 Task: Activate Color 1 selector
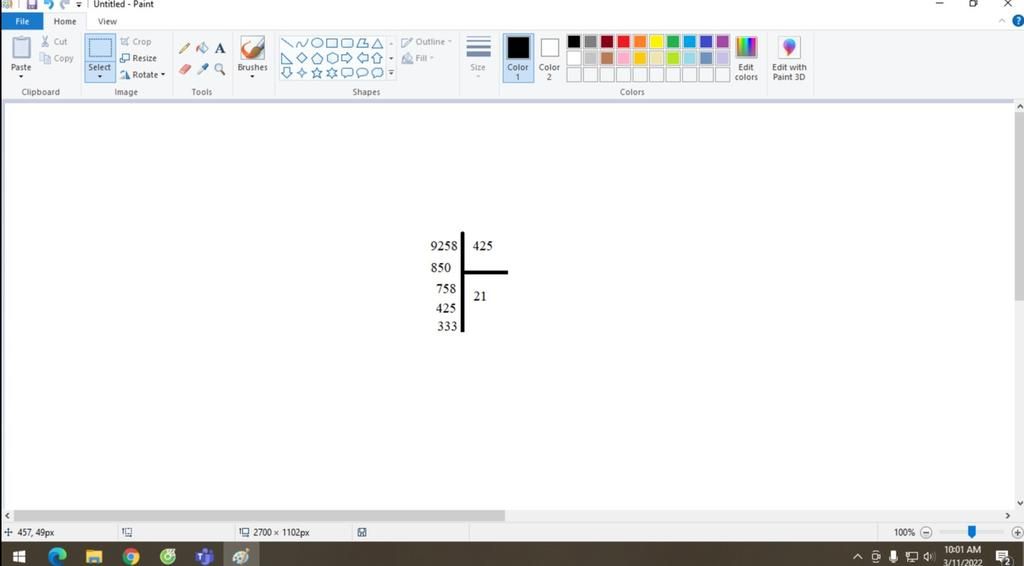518,57
